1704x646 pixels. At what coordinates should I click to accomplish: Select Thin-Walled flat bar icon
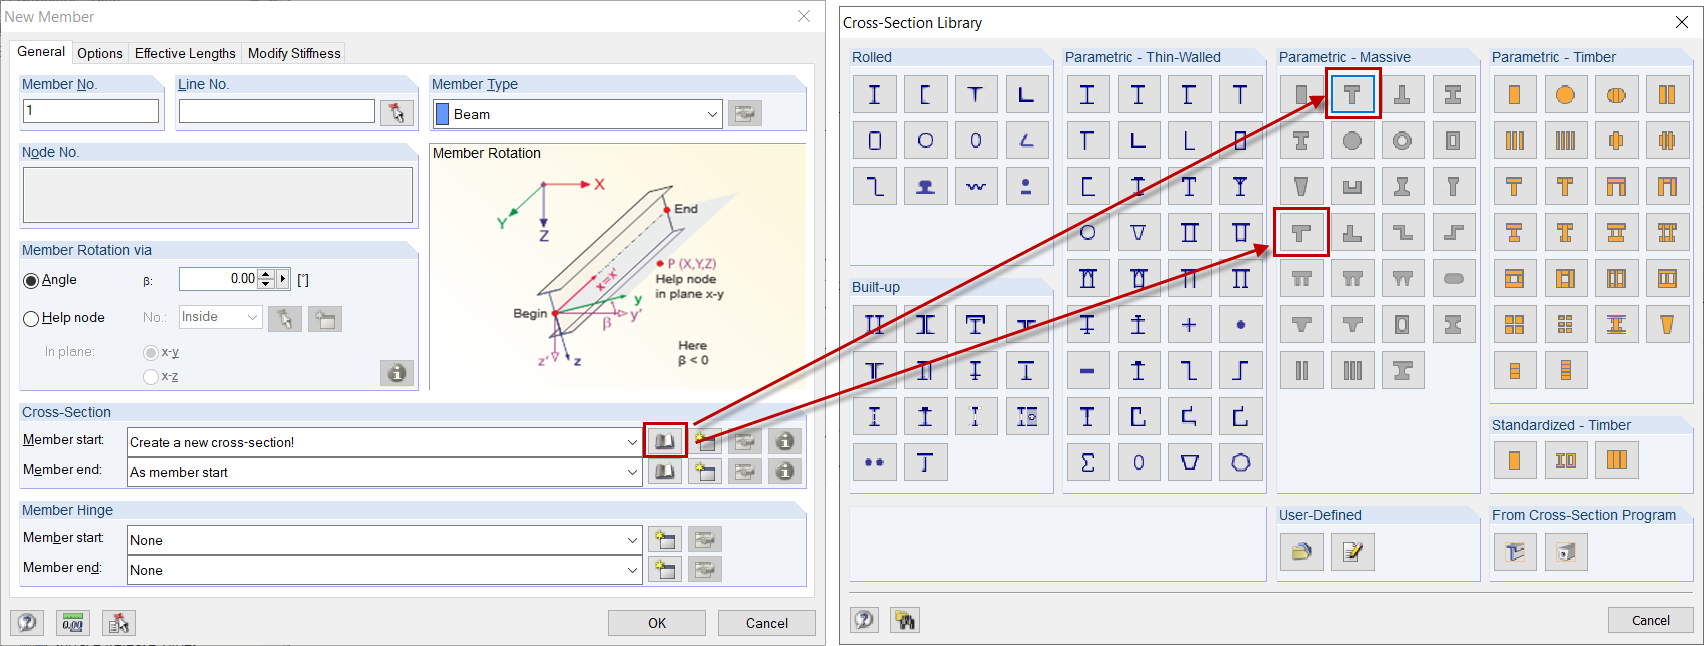pos(1087,371)
